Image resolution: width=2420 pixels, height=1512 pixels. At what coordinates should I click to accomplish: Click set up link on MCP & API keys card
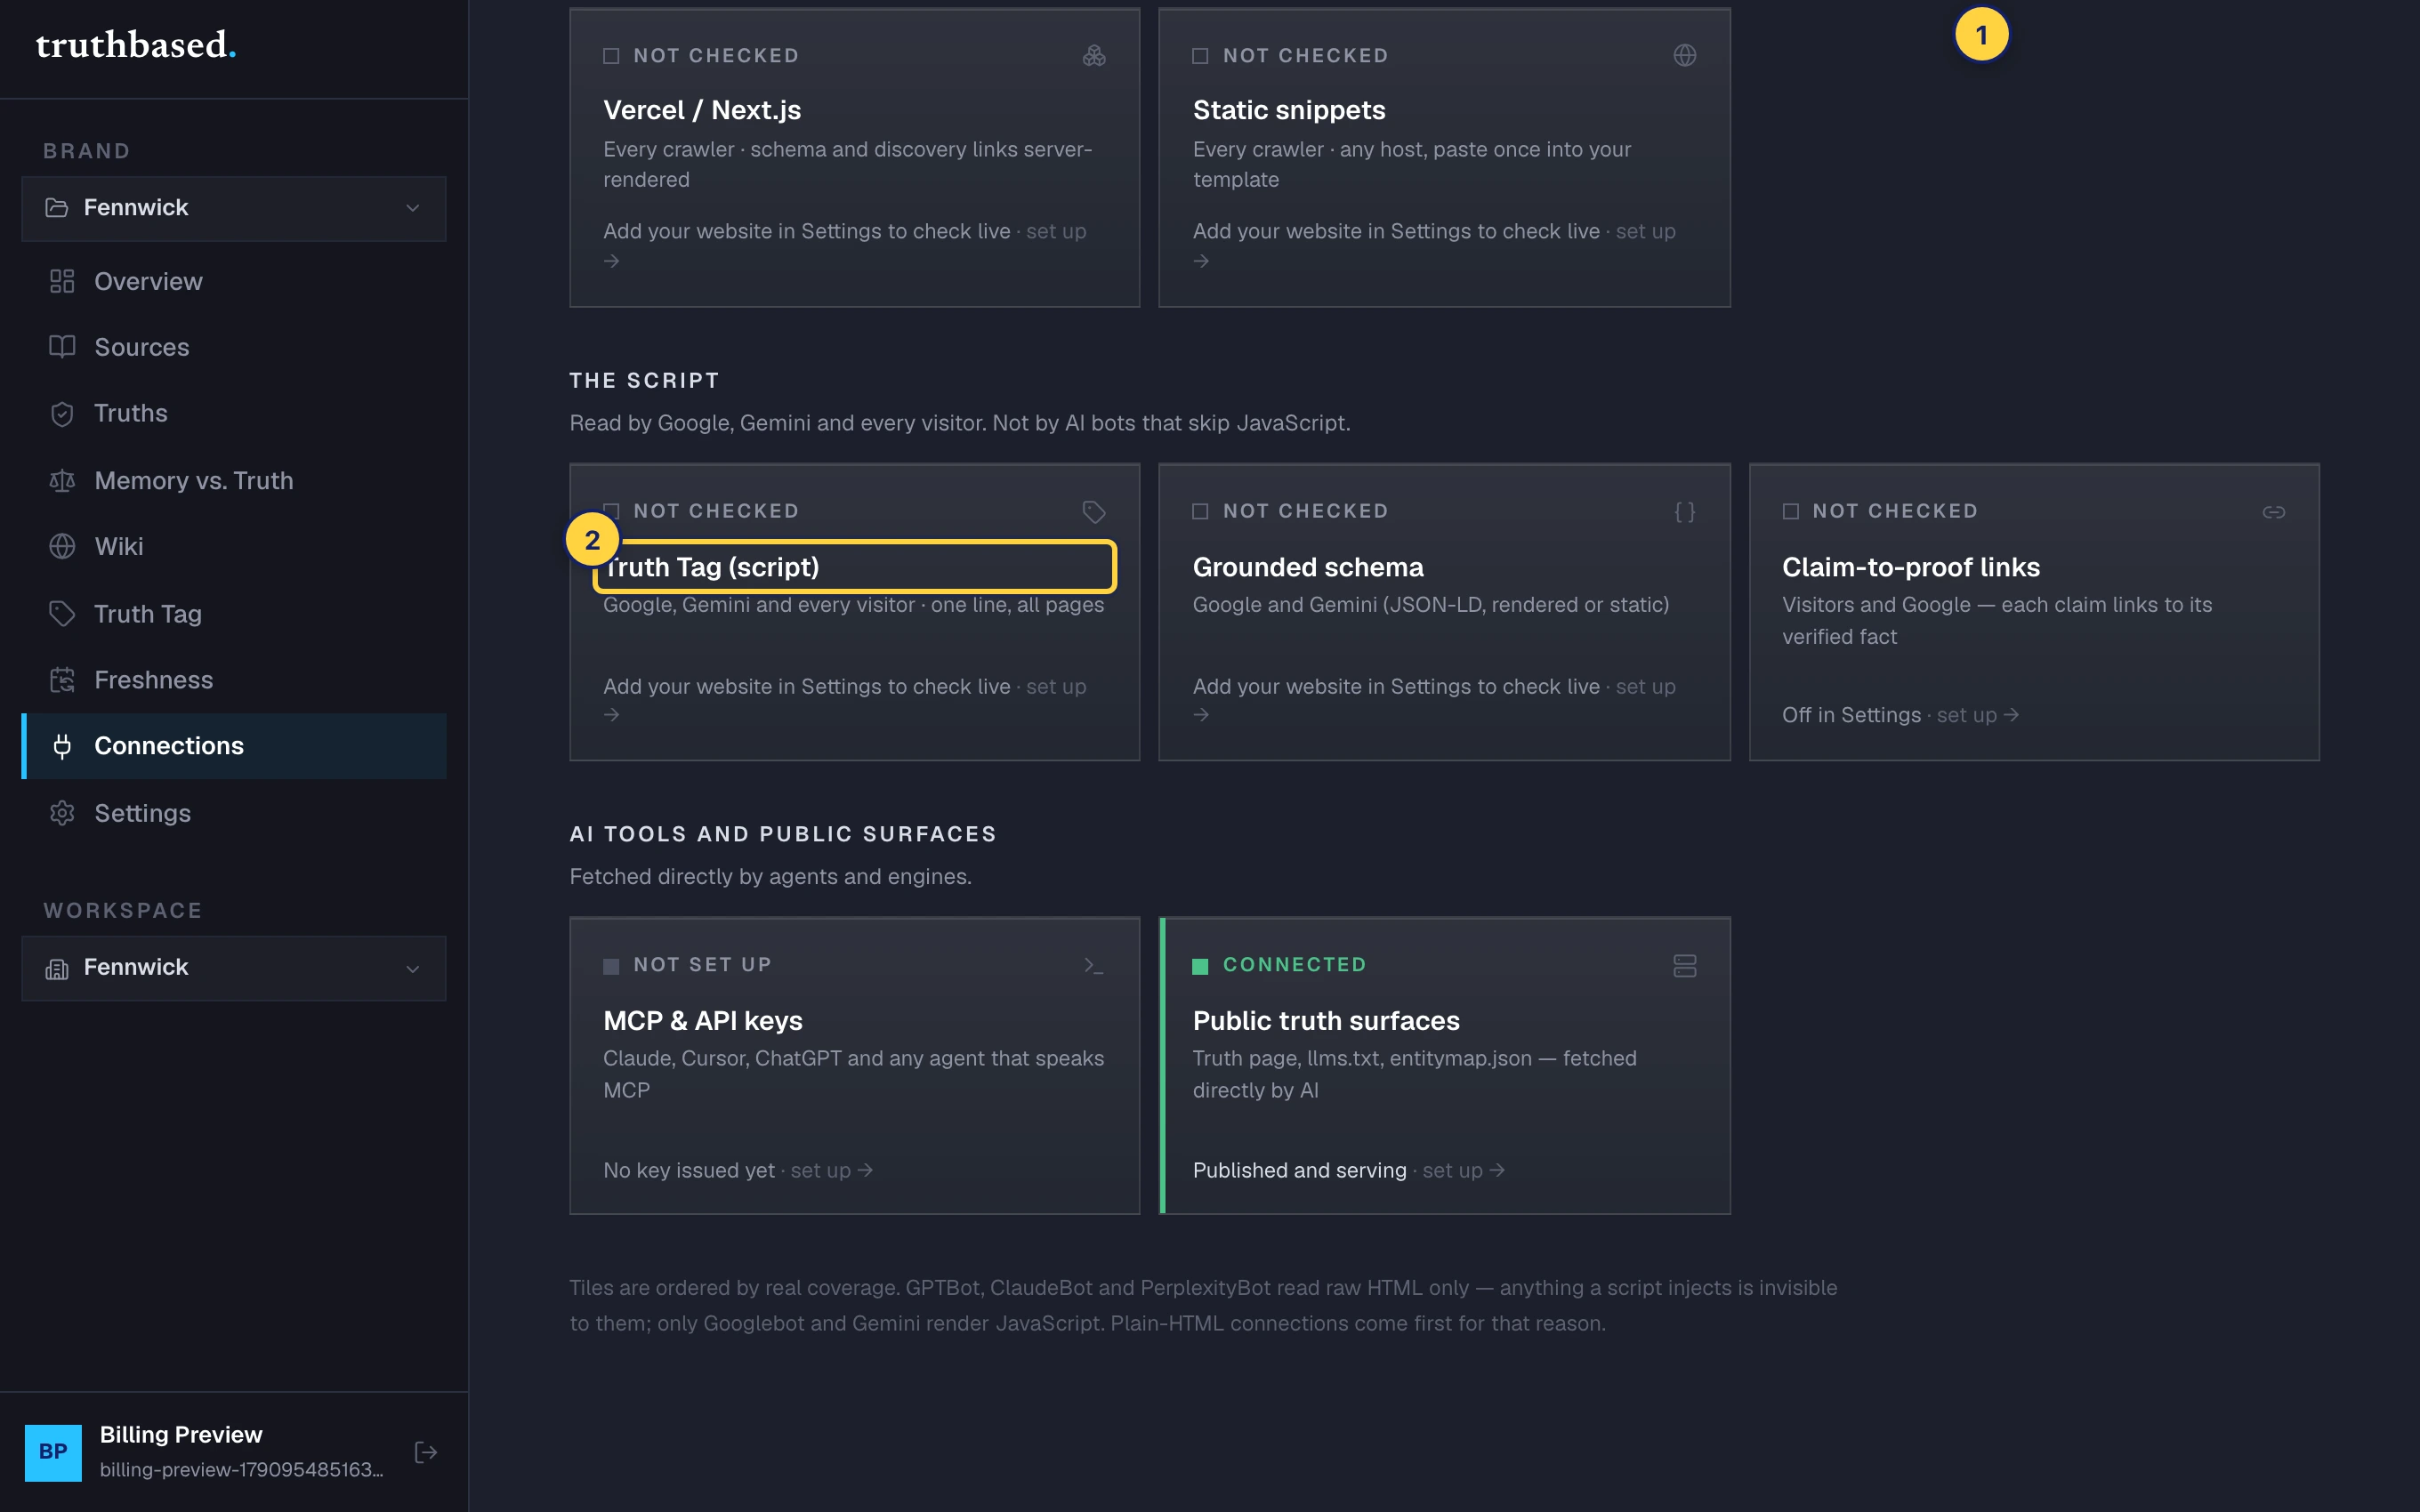pyautogui.click(x=832, y=1171)
